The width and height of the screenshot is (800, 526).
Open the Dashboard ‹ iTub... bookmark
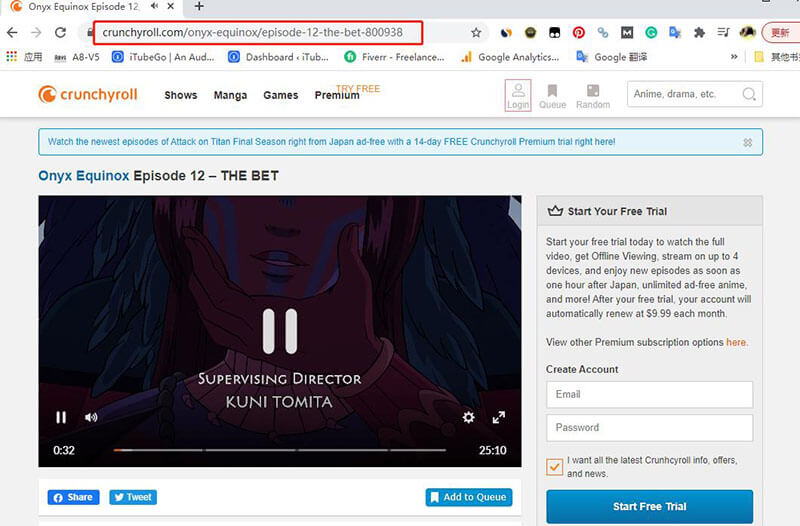tap(279, 57)
